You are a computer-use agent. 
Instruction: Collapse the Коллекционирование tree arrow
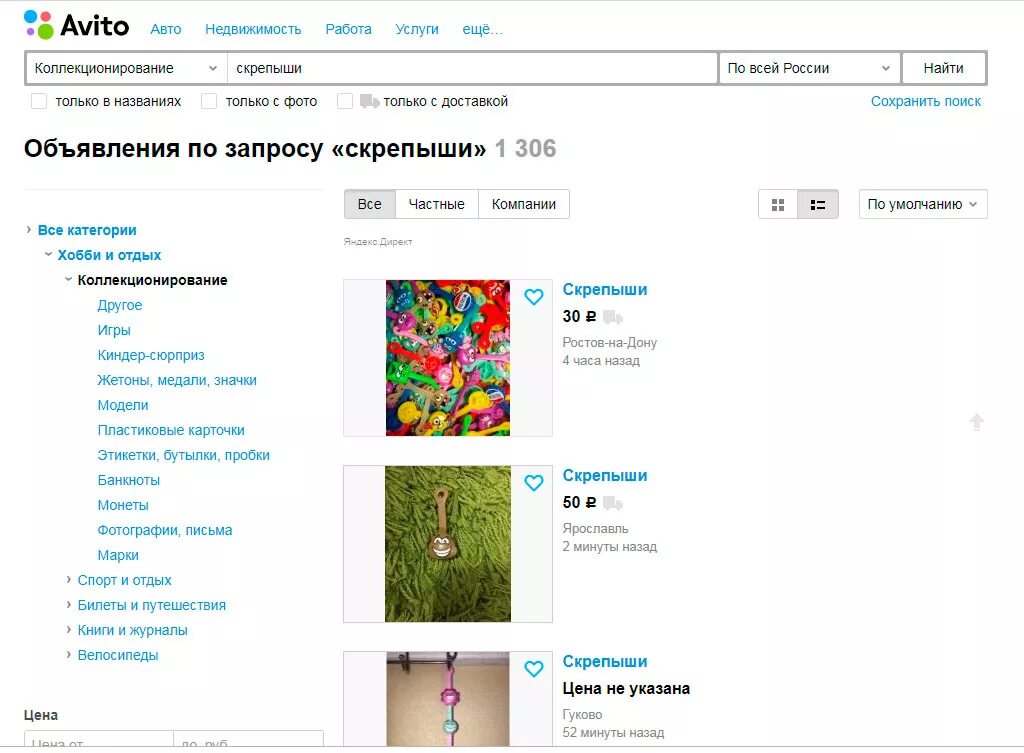(x=69, y=280)
